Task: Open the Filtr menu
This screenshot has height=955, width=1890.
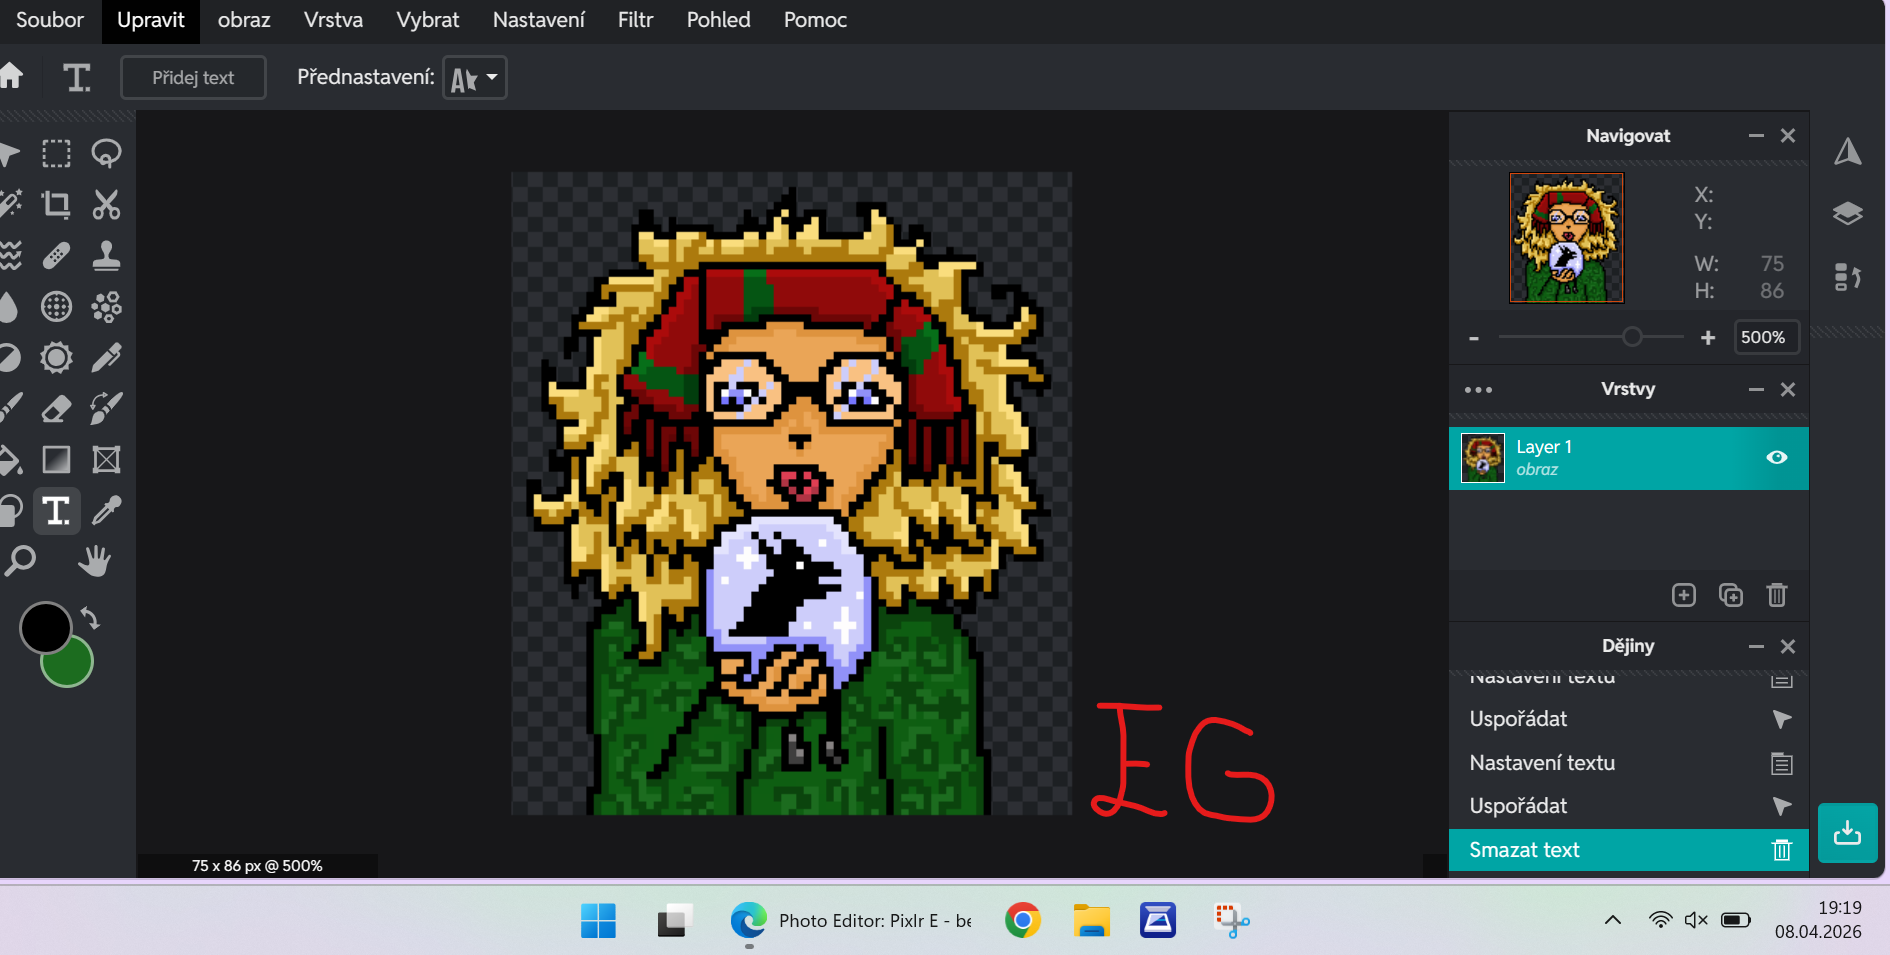Action: click(x=635, y=20)
